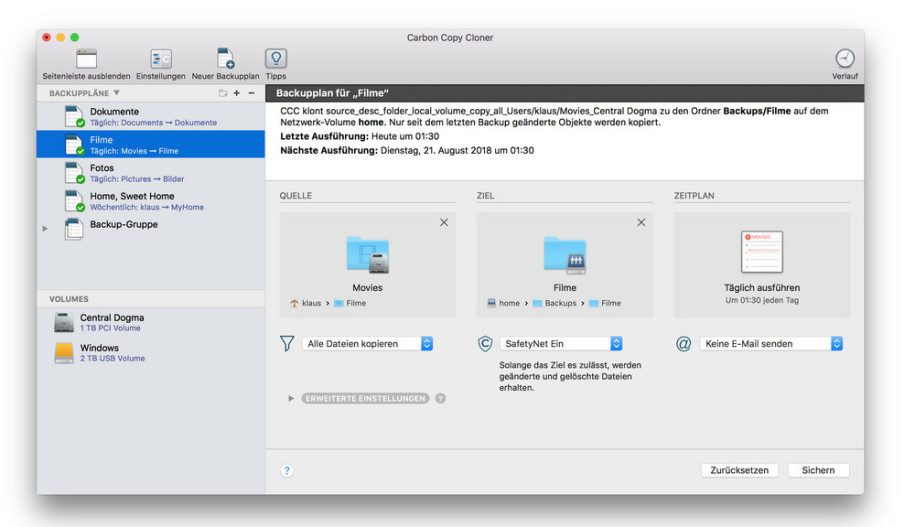Expand the Backup-Gruppe disclosure triangle
This screenshot has width=915, height=527.
pos(45,229)
